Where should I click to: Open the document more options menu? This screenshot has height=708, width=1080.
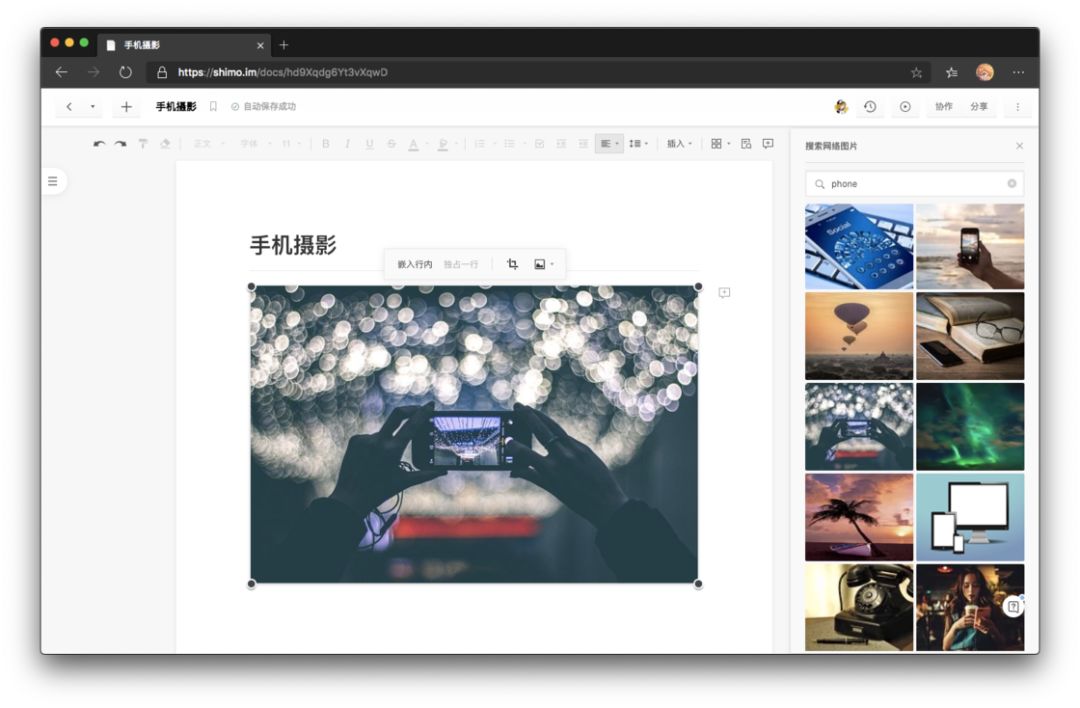pyautogui.click(x=1017, y=107)
